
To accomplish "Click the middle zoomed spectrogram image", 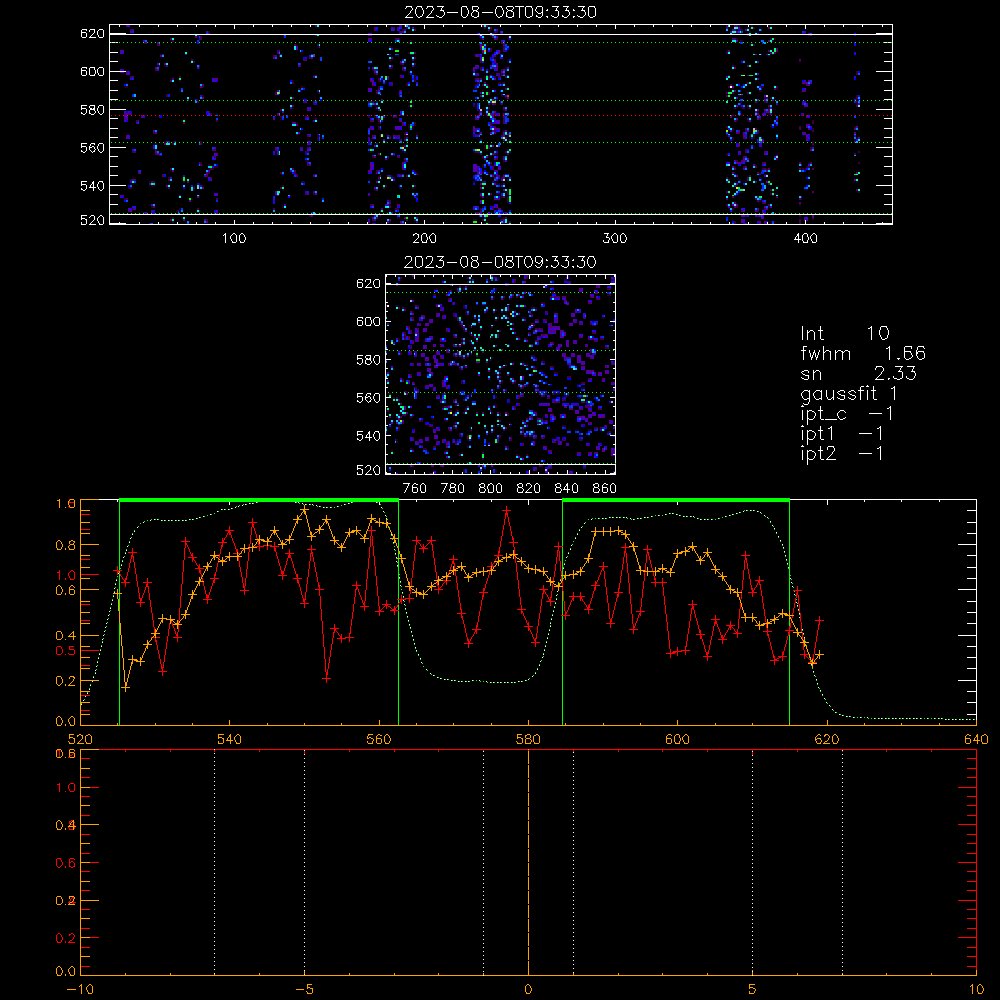I will pos(501,374).
